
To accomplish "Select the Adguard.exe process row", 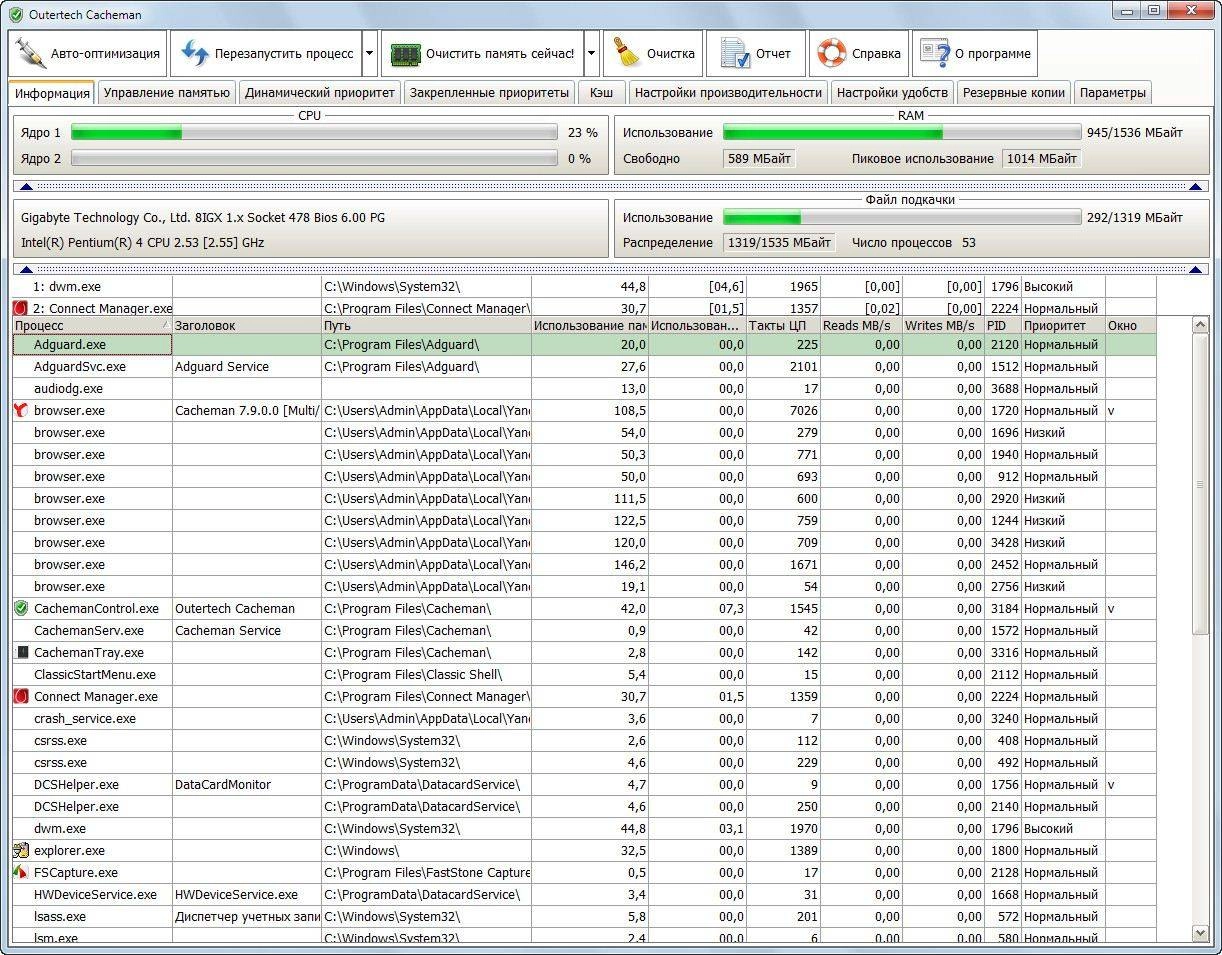I will click(584, 345).
